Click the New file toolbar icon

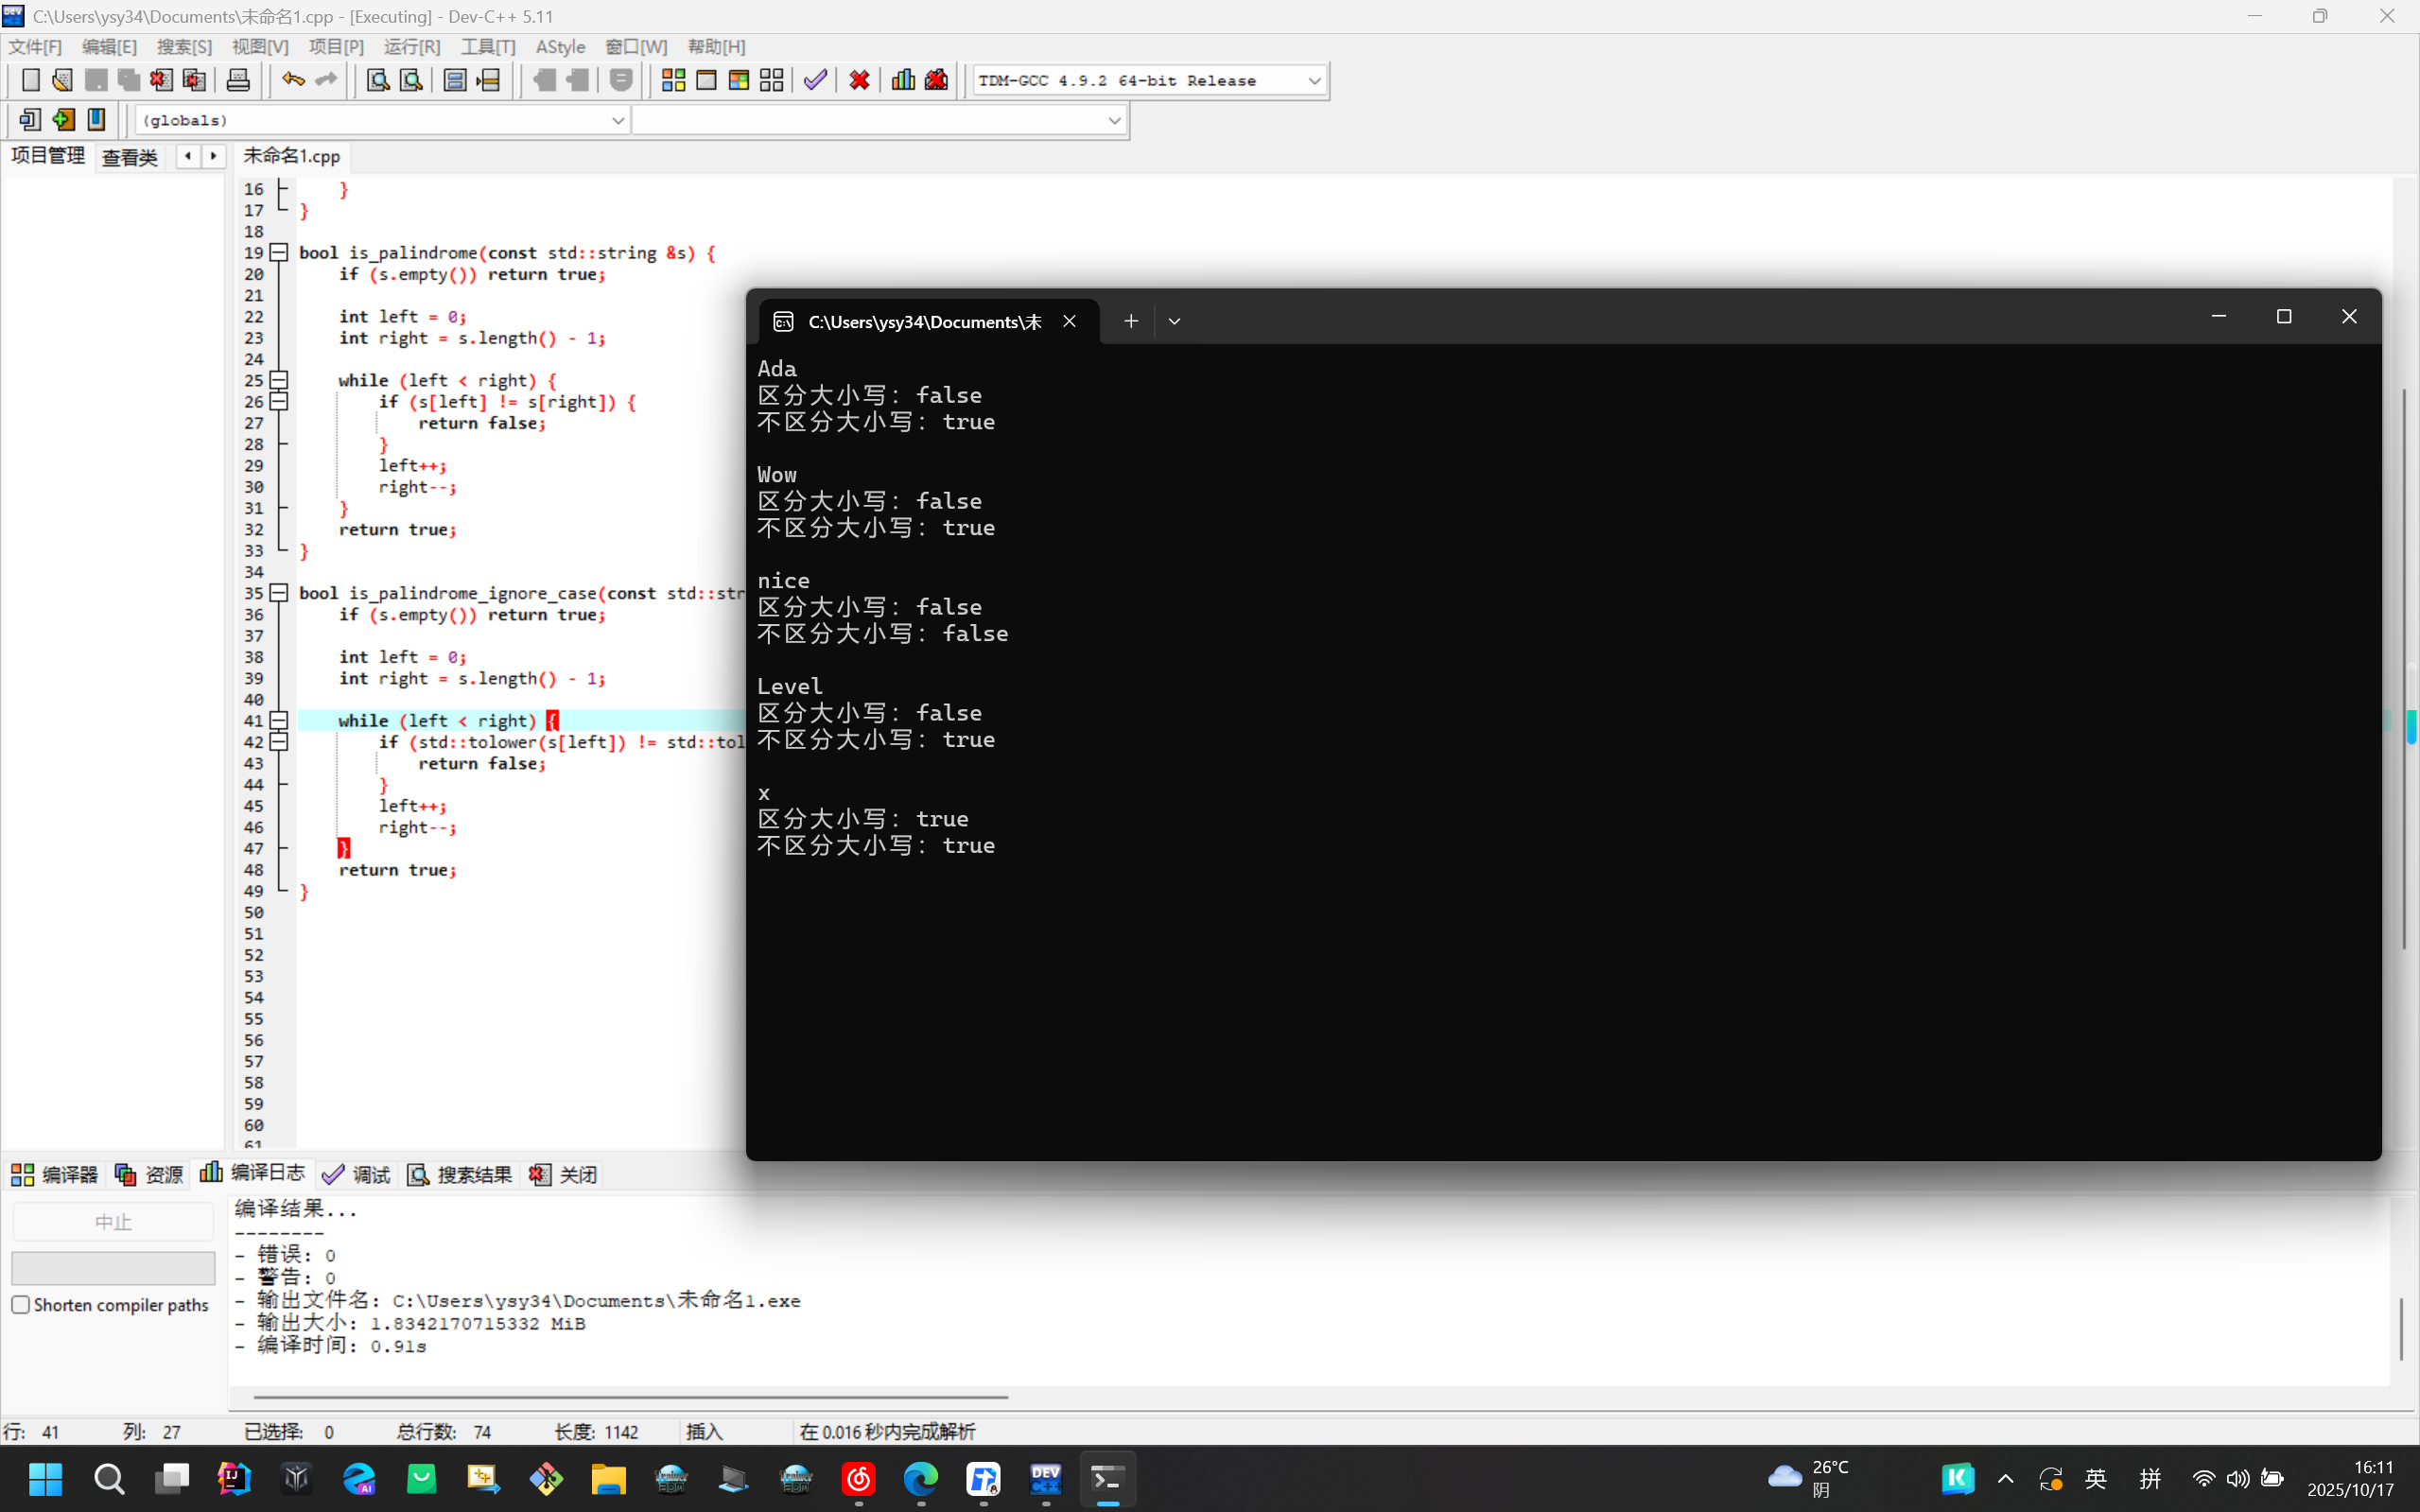pyautogui.click(x=31, y=80)
